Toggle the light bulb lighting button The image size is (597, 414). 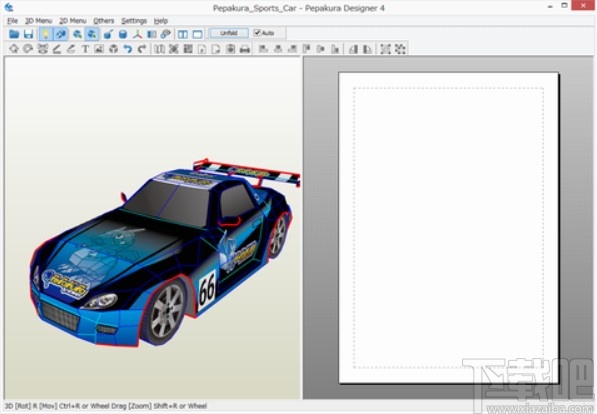[46, 34]
